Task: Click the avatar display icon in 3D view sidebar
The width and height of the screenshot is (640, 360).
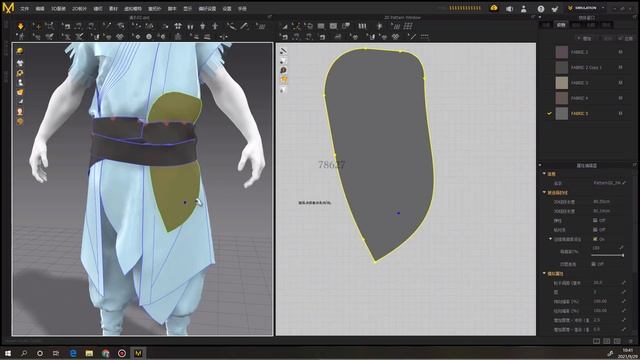Action: [x=20, y=82]
